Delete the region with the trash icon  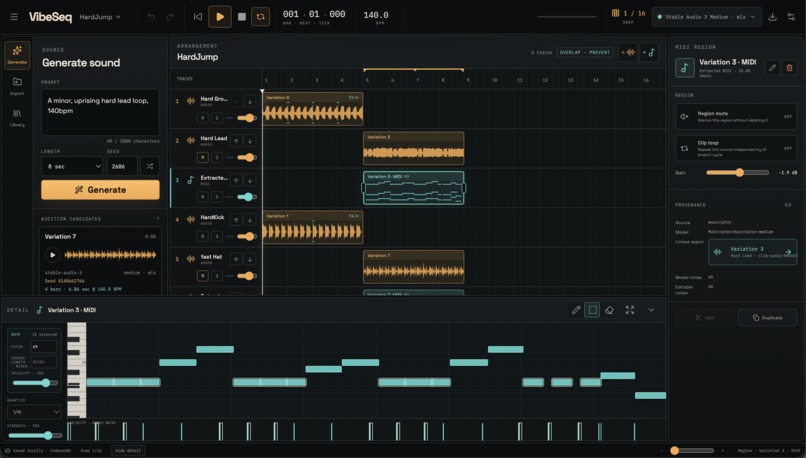[790, 68]
